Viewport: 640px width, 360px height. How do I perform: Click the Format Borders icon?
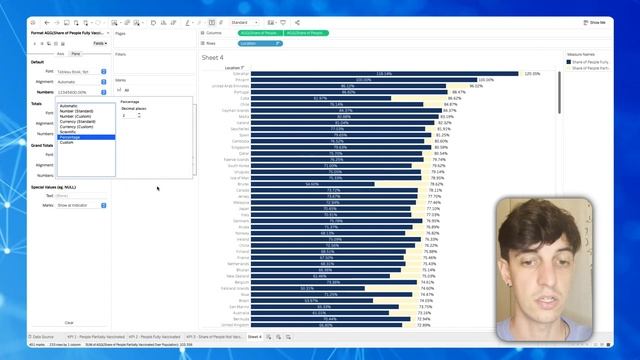click(56, 44)
